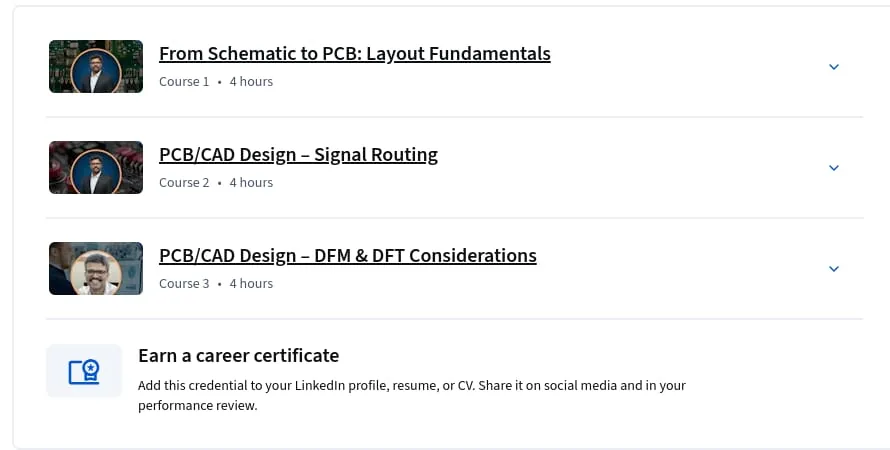
Task: Click "4 hours" beside Course 1
Action: coord(251,82)
